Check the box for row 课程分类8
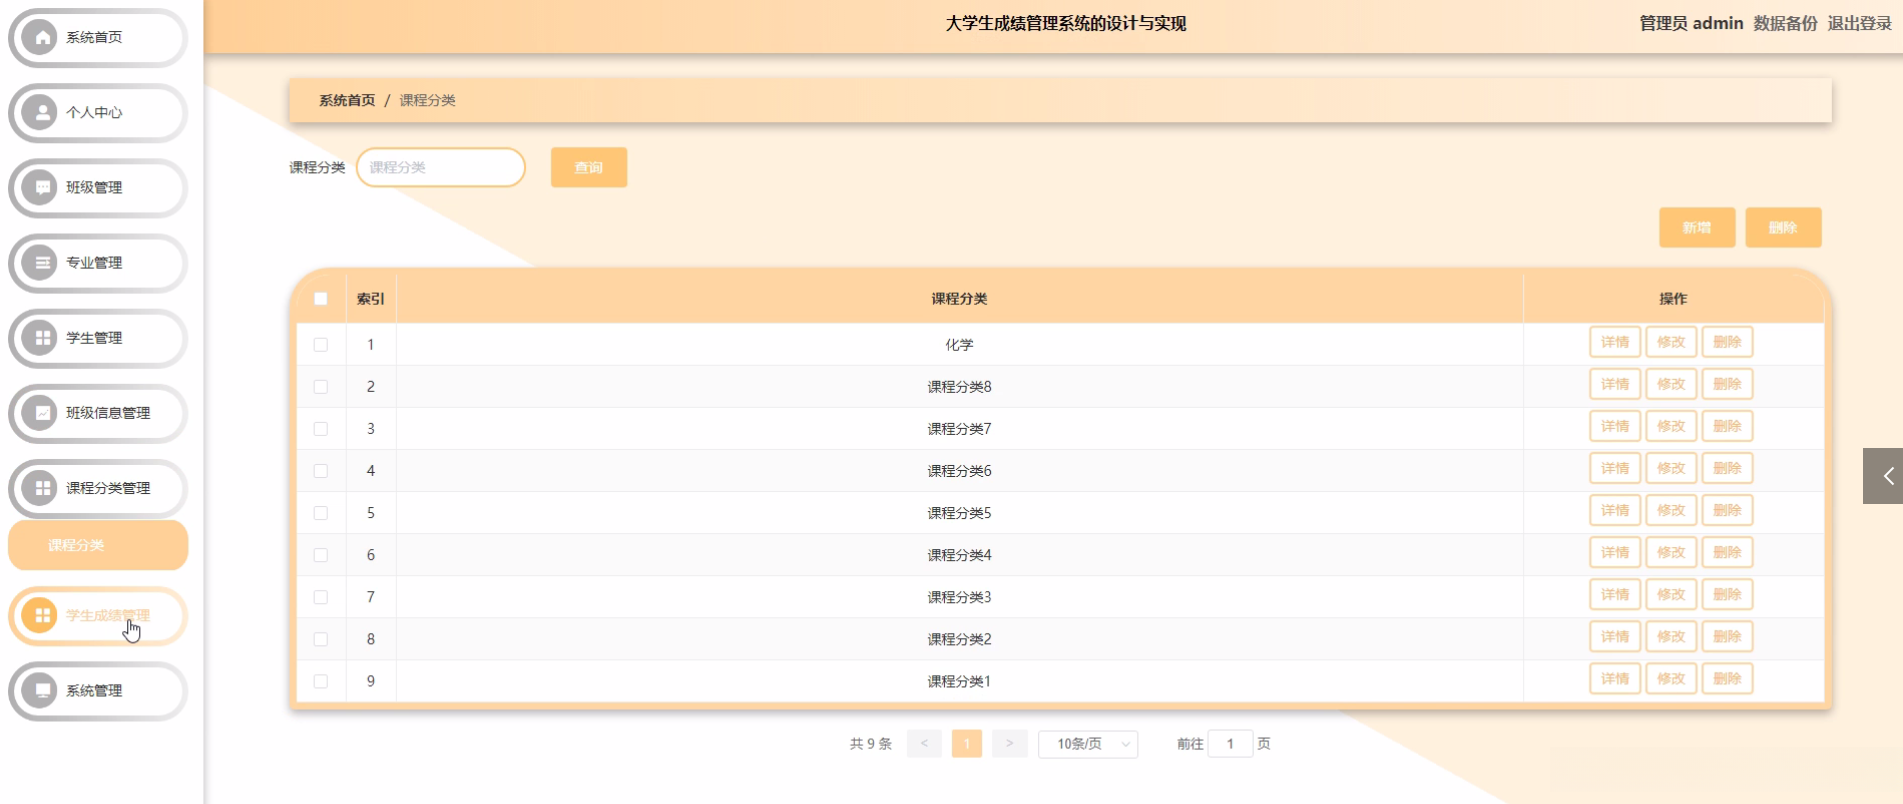The image size is (1903, 804). pos(321,387)
